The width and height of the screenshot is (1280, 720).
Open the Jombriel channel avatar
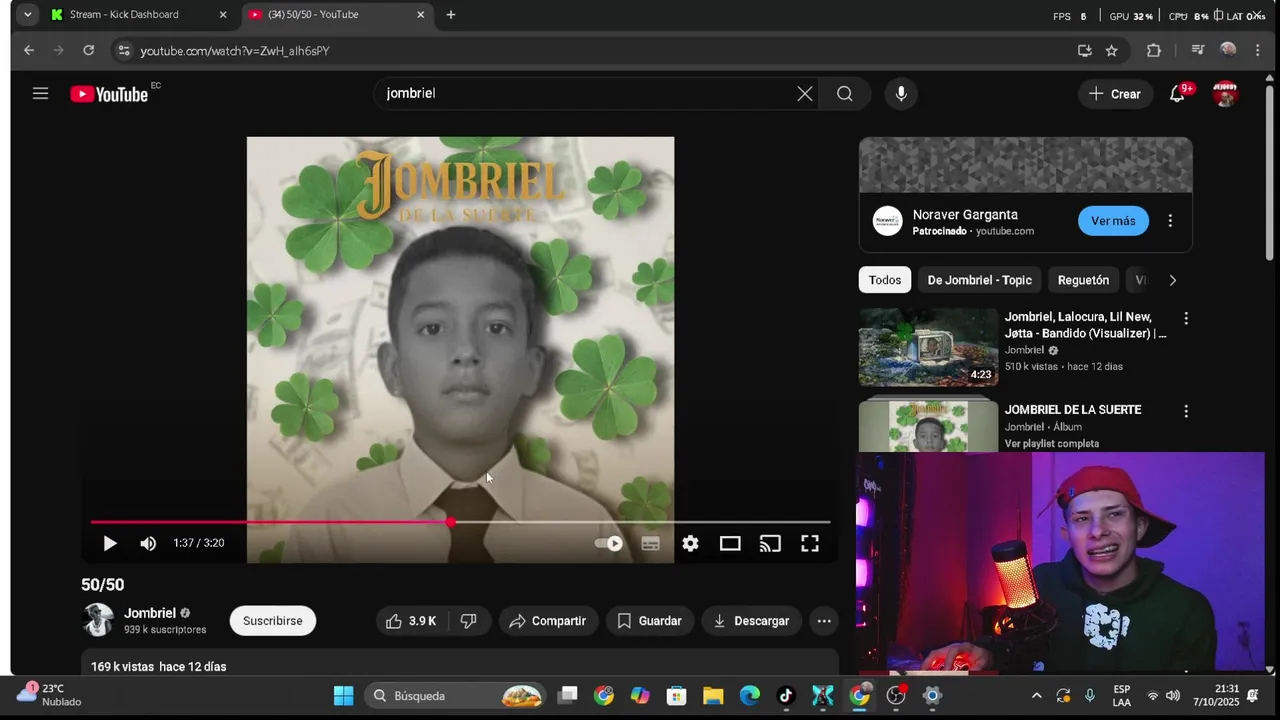(x=98, y=620)
